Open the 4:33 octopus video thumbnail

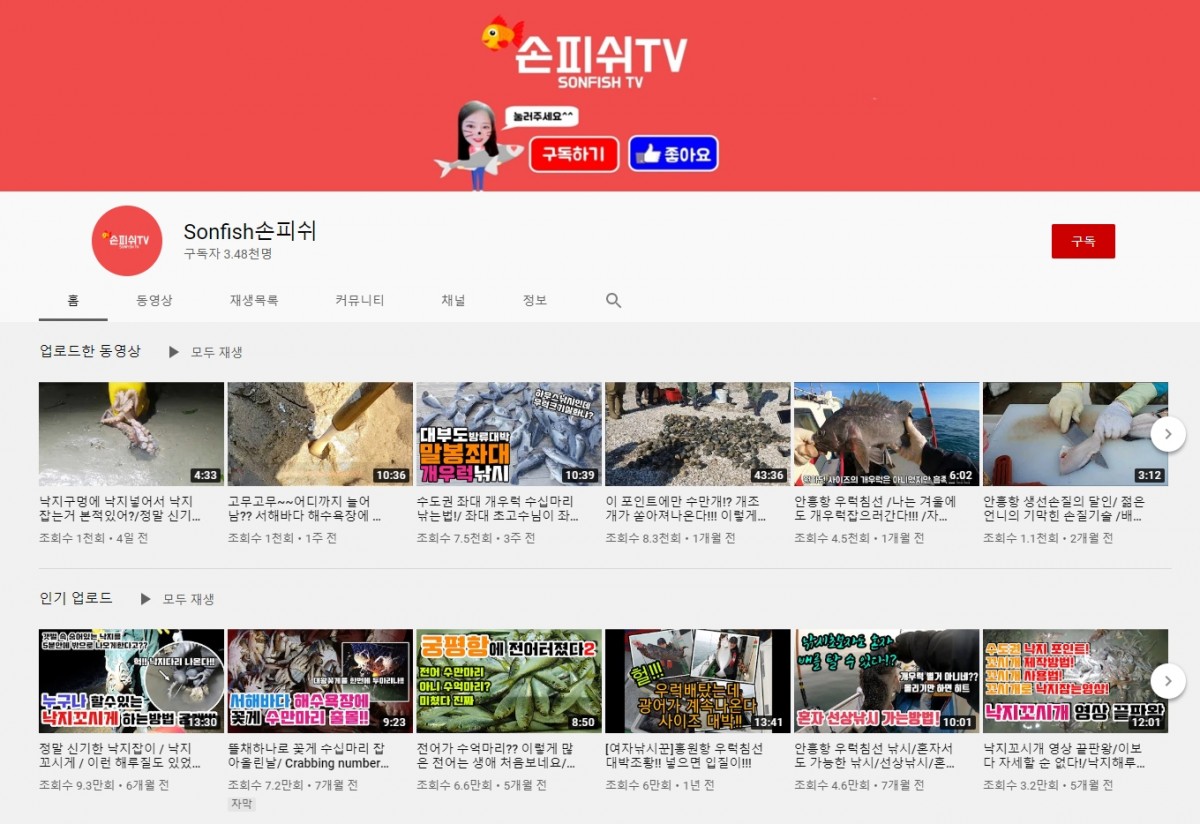pyautogui.click(x=131, y=434)
